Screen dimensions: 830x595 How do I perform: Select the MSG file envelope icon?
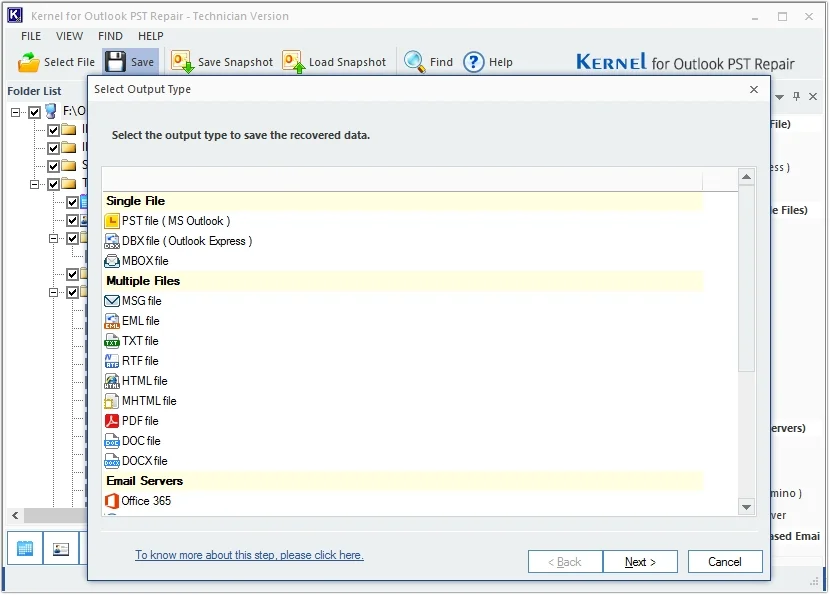click(112, 301)
